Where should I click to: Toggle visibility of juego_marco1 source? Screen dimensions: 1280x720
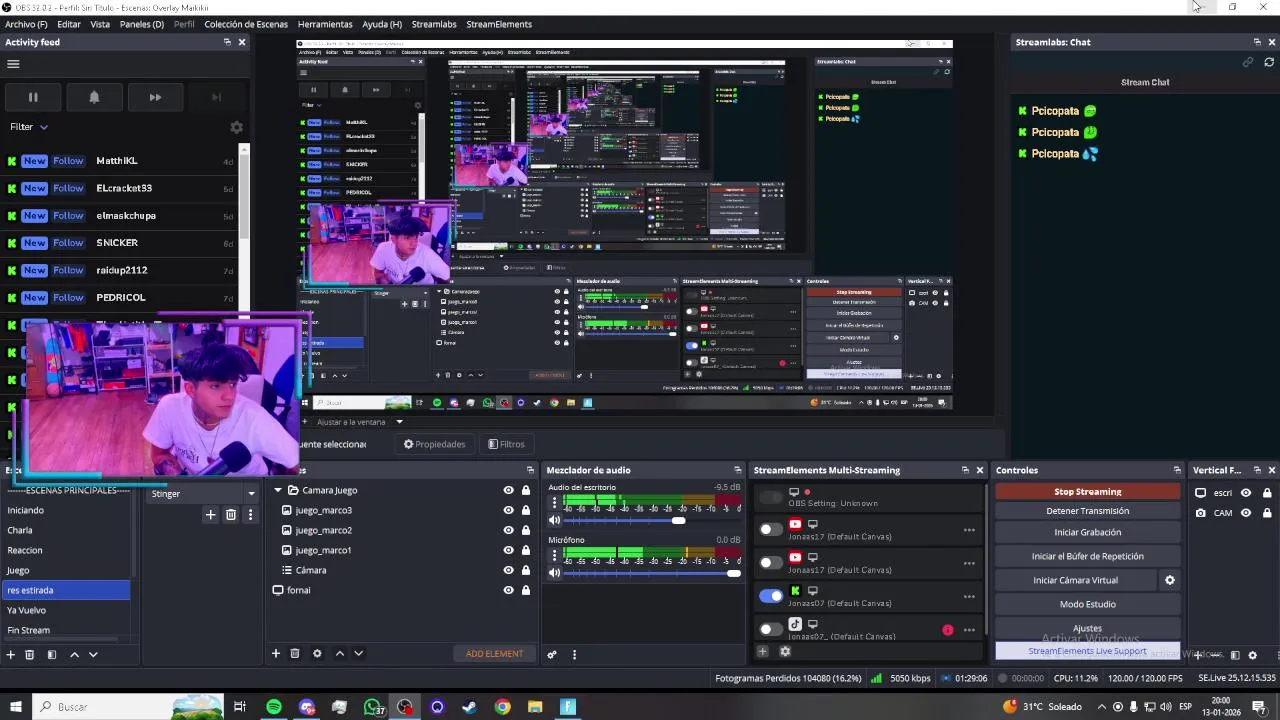tap(508, 550)
